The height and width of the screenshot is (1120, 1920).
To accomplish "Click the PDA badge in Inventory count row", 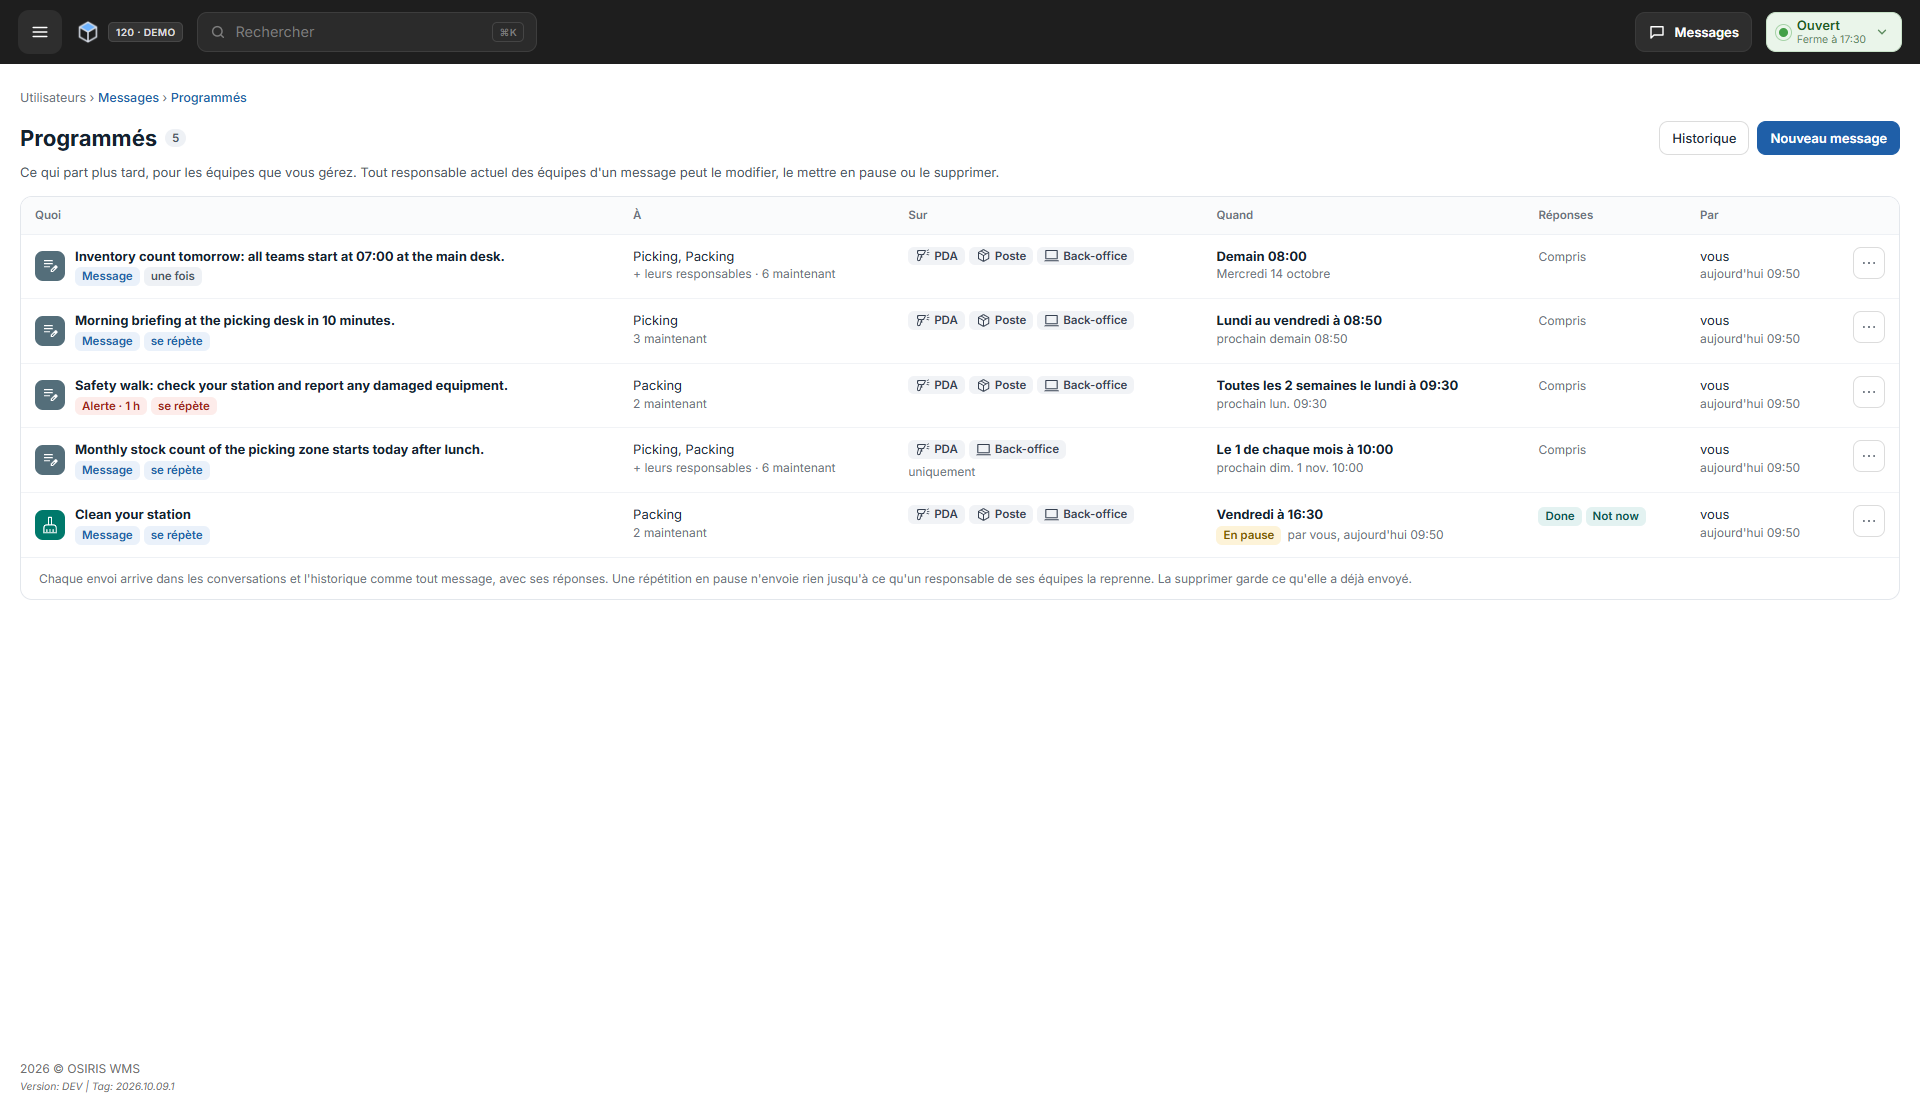I will (937, 256).
